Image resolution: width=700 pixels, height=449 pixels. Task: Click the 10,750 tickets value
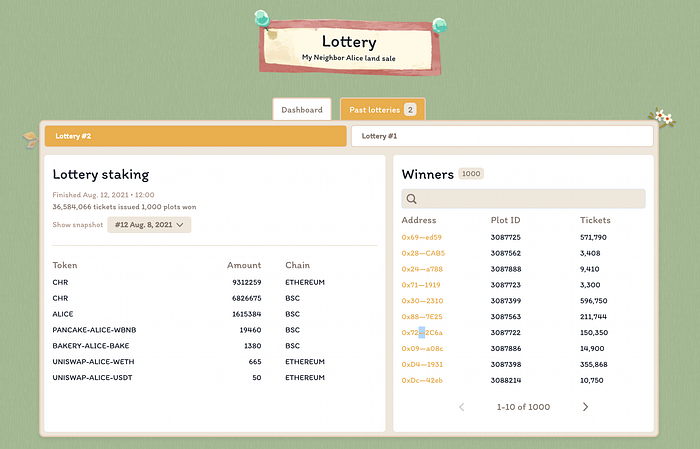(592, 380)
